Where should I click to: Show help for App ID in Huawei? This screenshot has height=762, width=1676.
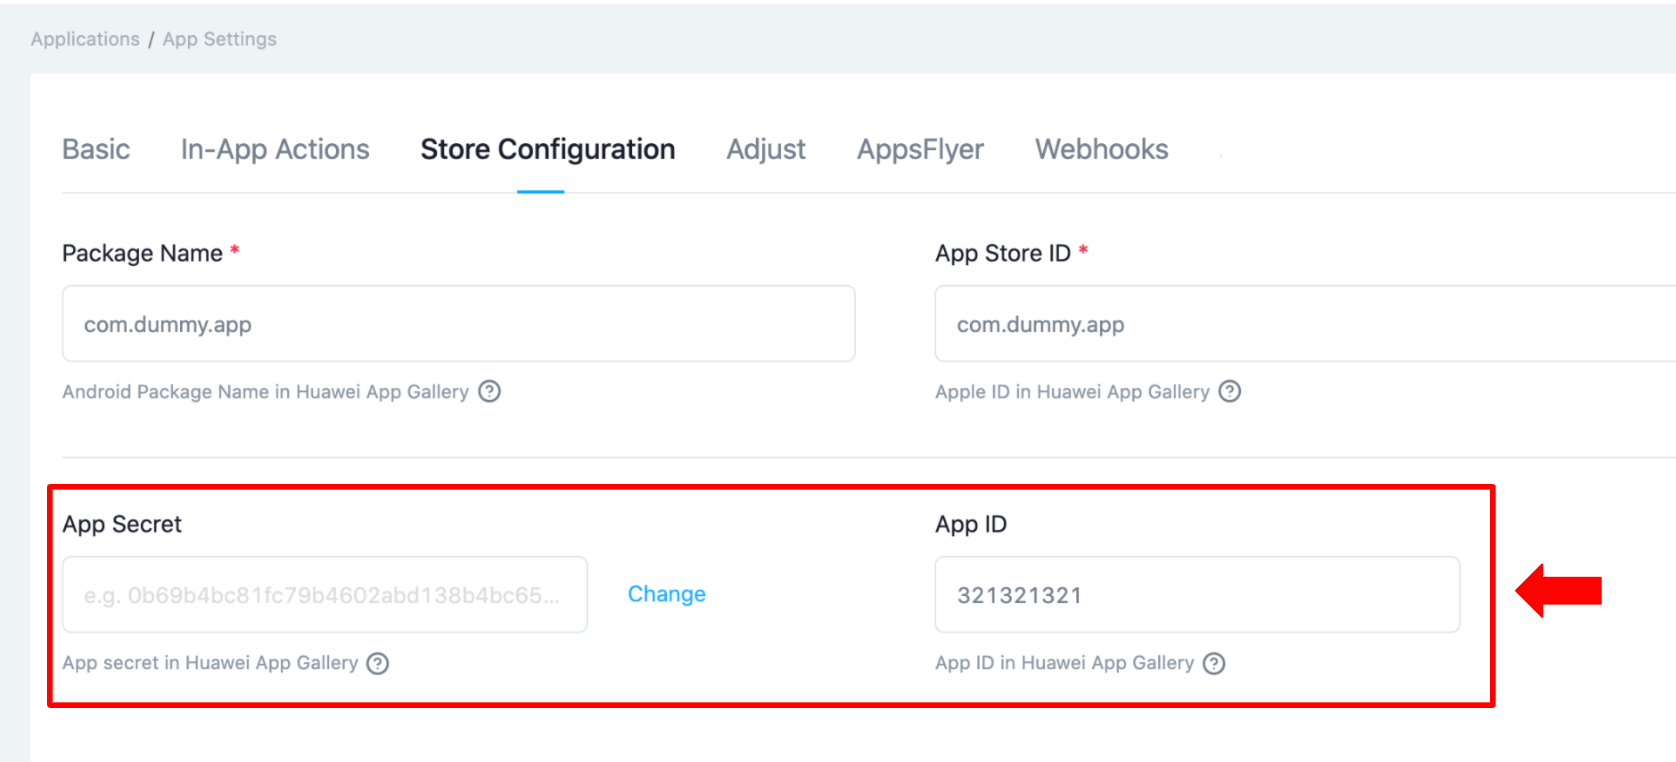[1214, 663]
